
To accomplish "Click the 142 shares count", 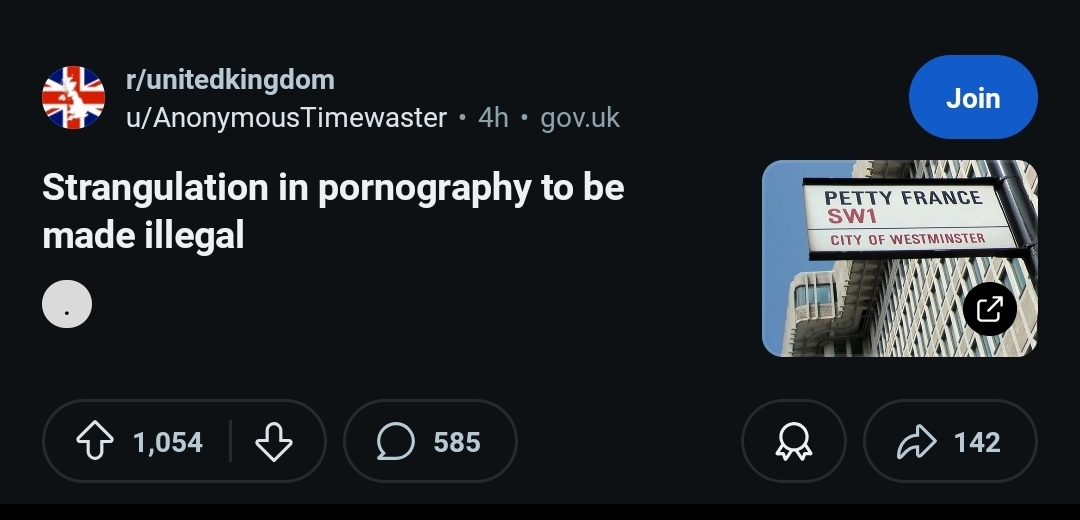I will pos(977,442).
